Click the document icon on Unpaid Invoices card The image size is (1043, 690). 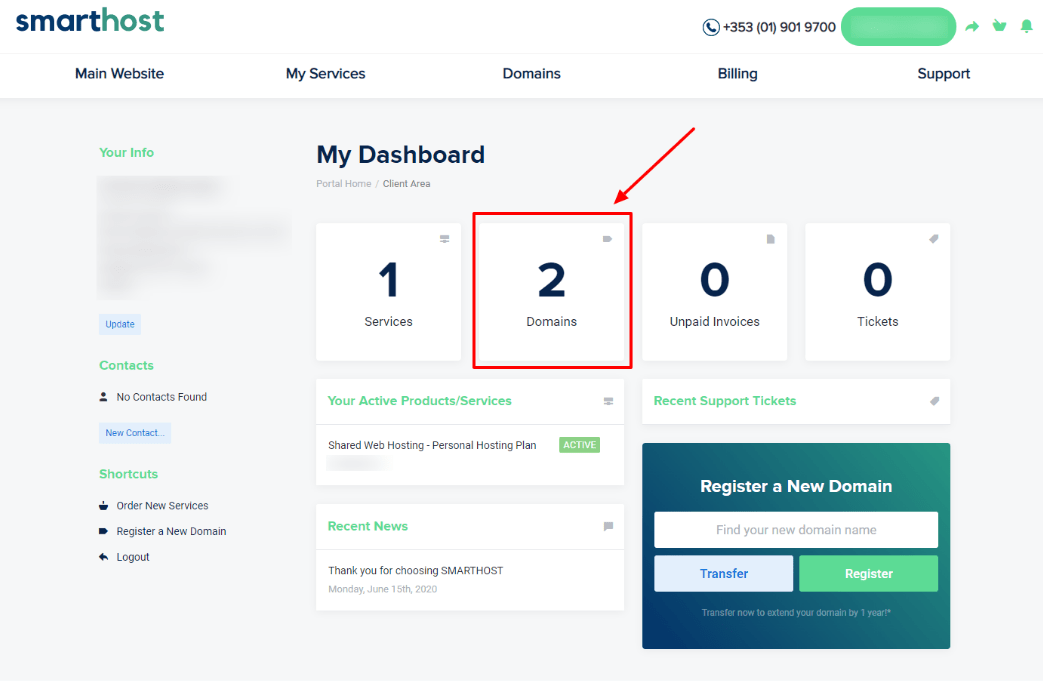771,239
